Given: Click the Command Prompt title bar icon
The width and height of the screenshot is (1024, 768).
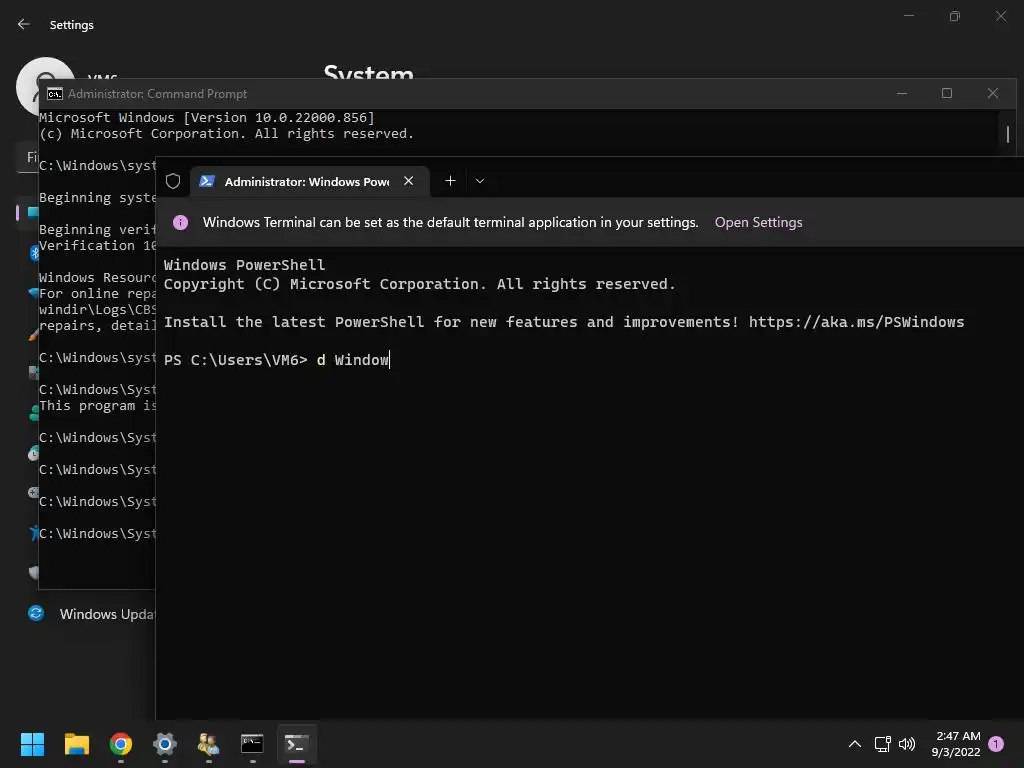Looking at the screenshot, I should (55, 94).
